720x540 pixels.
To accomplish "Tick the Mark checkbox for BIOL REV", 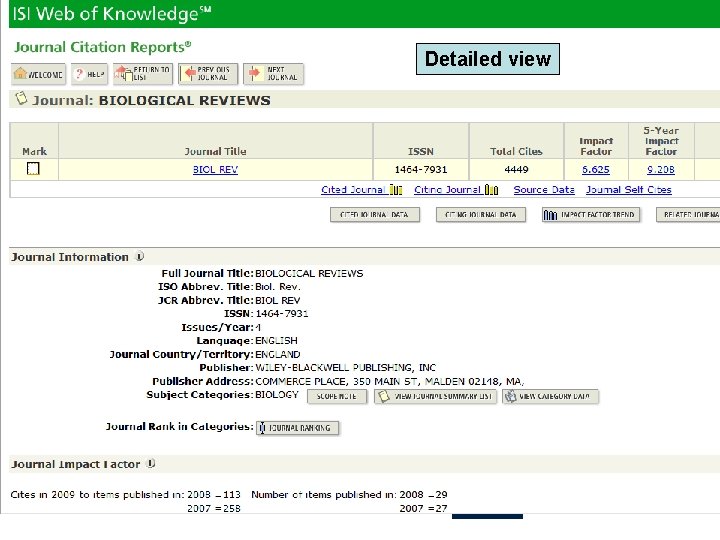I will tap(33, 169).
